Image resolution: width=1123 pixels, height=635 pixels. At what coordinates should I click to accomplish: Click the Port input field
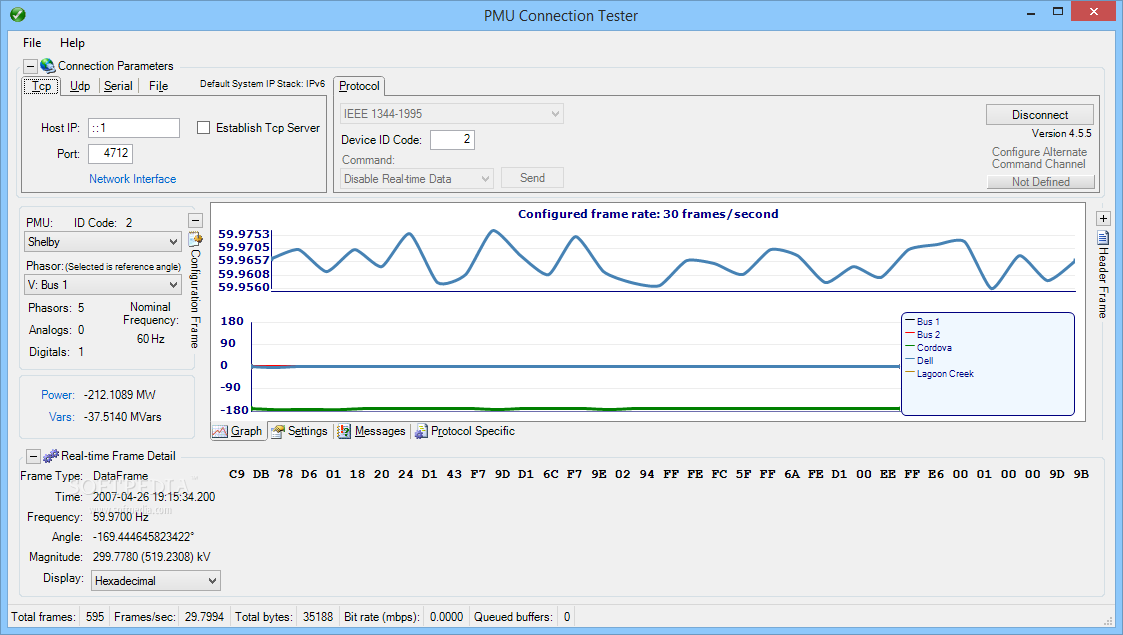(110, 153)
